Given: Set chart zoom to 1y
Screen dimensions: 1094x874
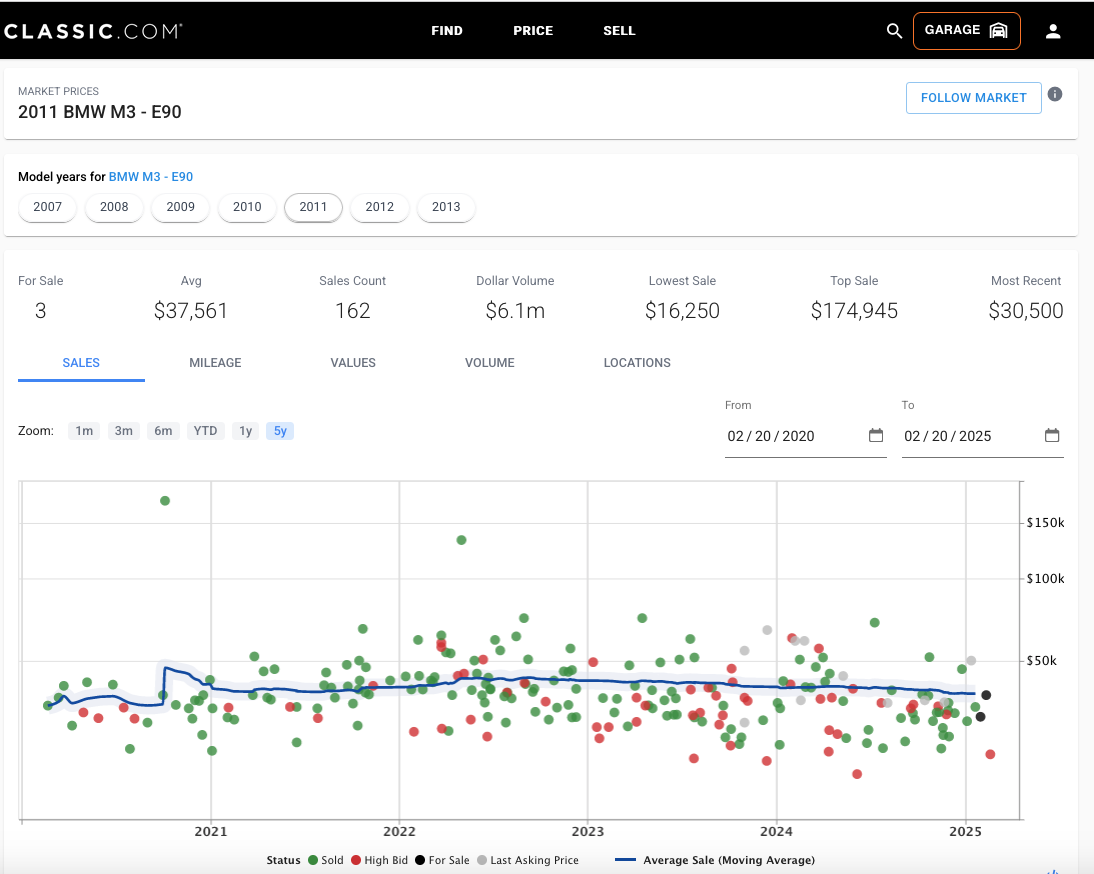Looking at the screenshot, I should click(246, 431).
